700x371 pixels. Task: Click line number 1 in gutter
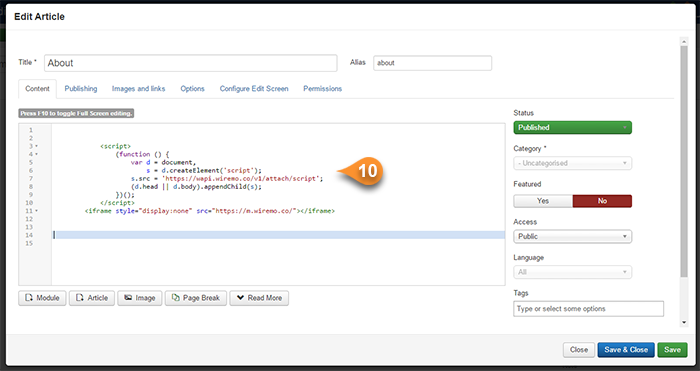coord(31,130)
